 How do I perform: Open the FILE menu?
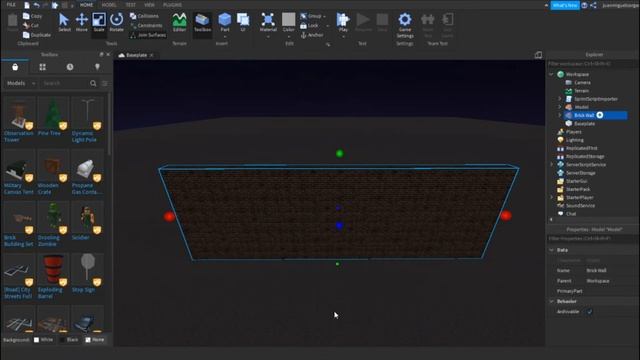(x=11, y=5)
